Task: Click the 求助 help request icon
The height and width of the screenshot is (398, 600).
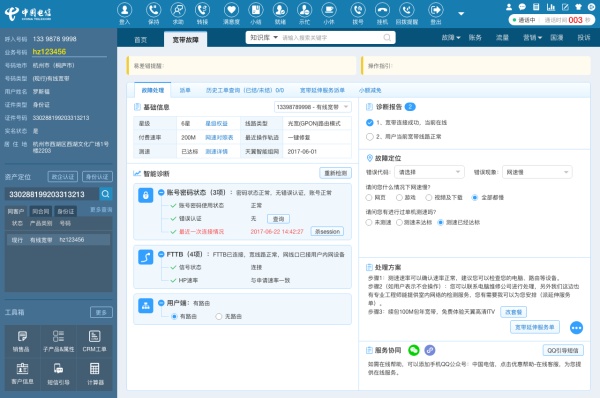Action: click(178, 10)
